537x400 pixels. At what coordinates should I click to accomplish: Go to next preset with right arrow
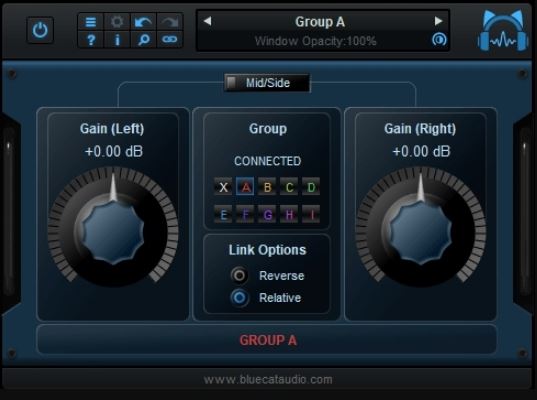click(x=438, y=21)
